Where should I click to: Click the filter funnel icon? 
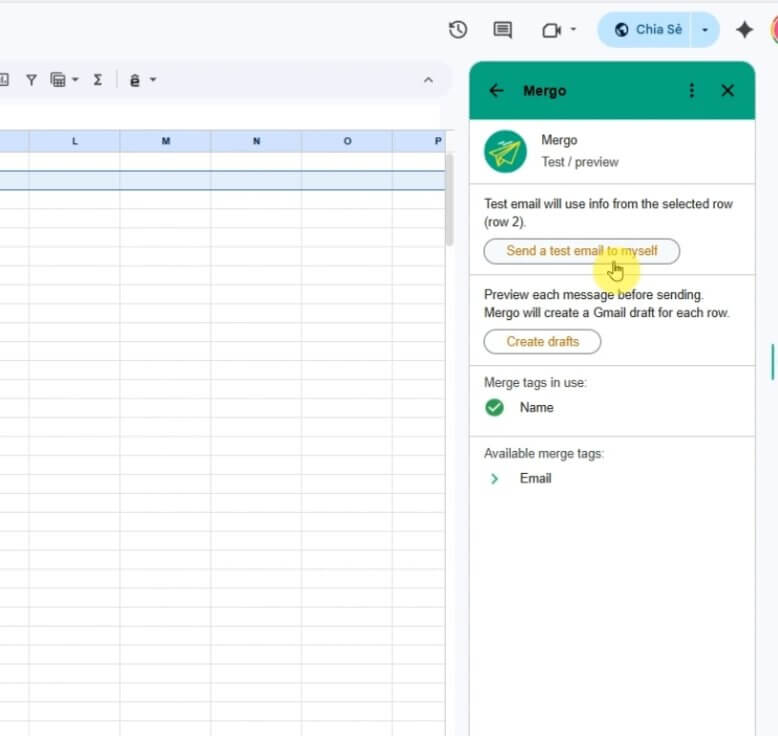pyautogui.click(x=31, y=80)
